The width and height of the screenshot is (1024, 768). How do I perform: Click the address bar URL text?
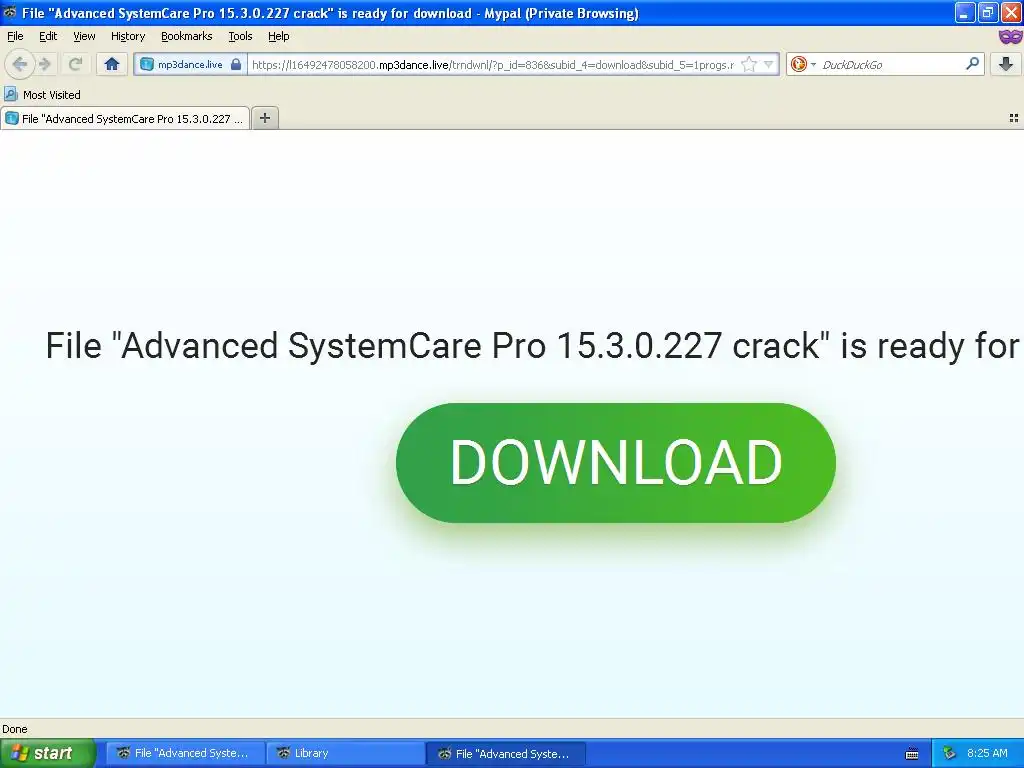tap(492, 65)
